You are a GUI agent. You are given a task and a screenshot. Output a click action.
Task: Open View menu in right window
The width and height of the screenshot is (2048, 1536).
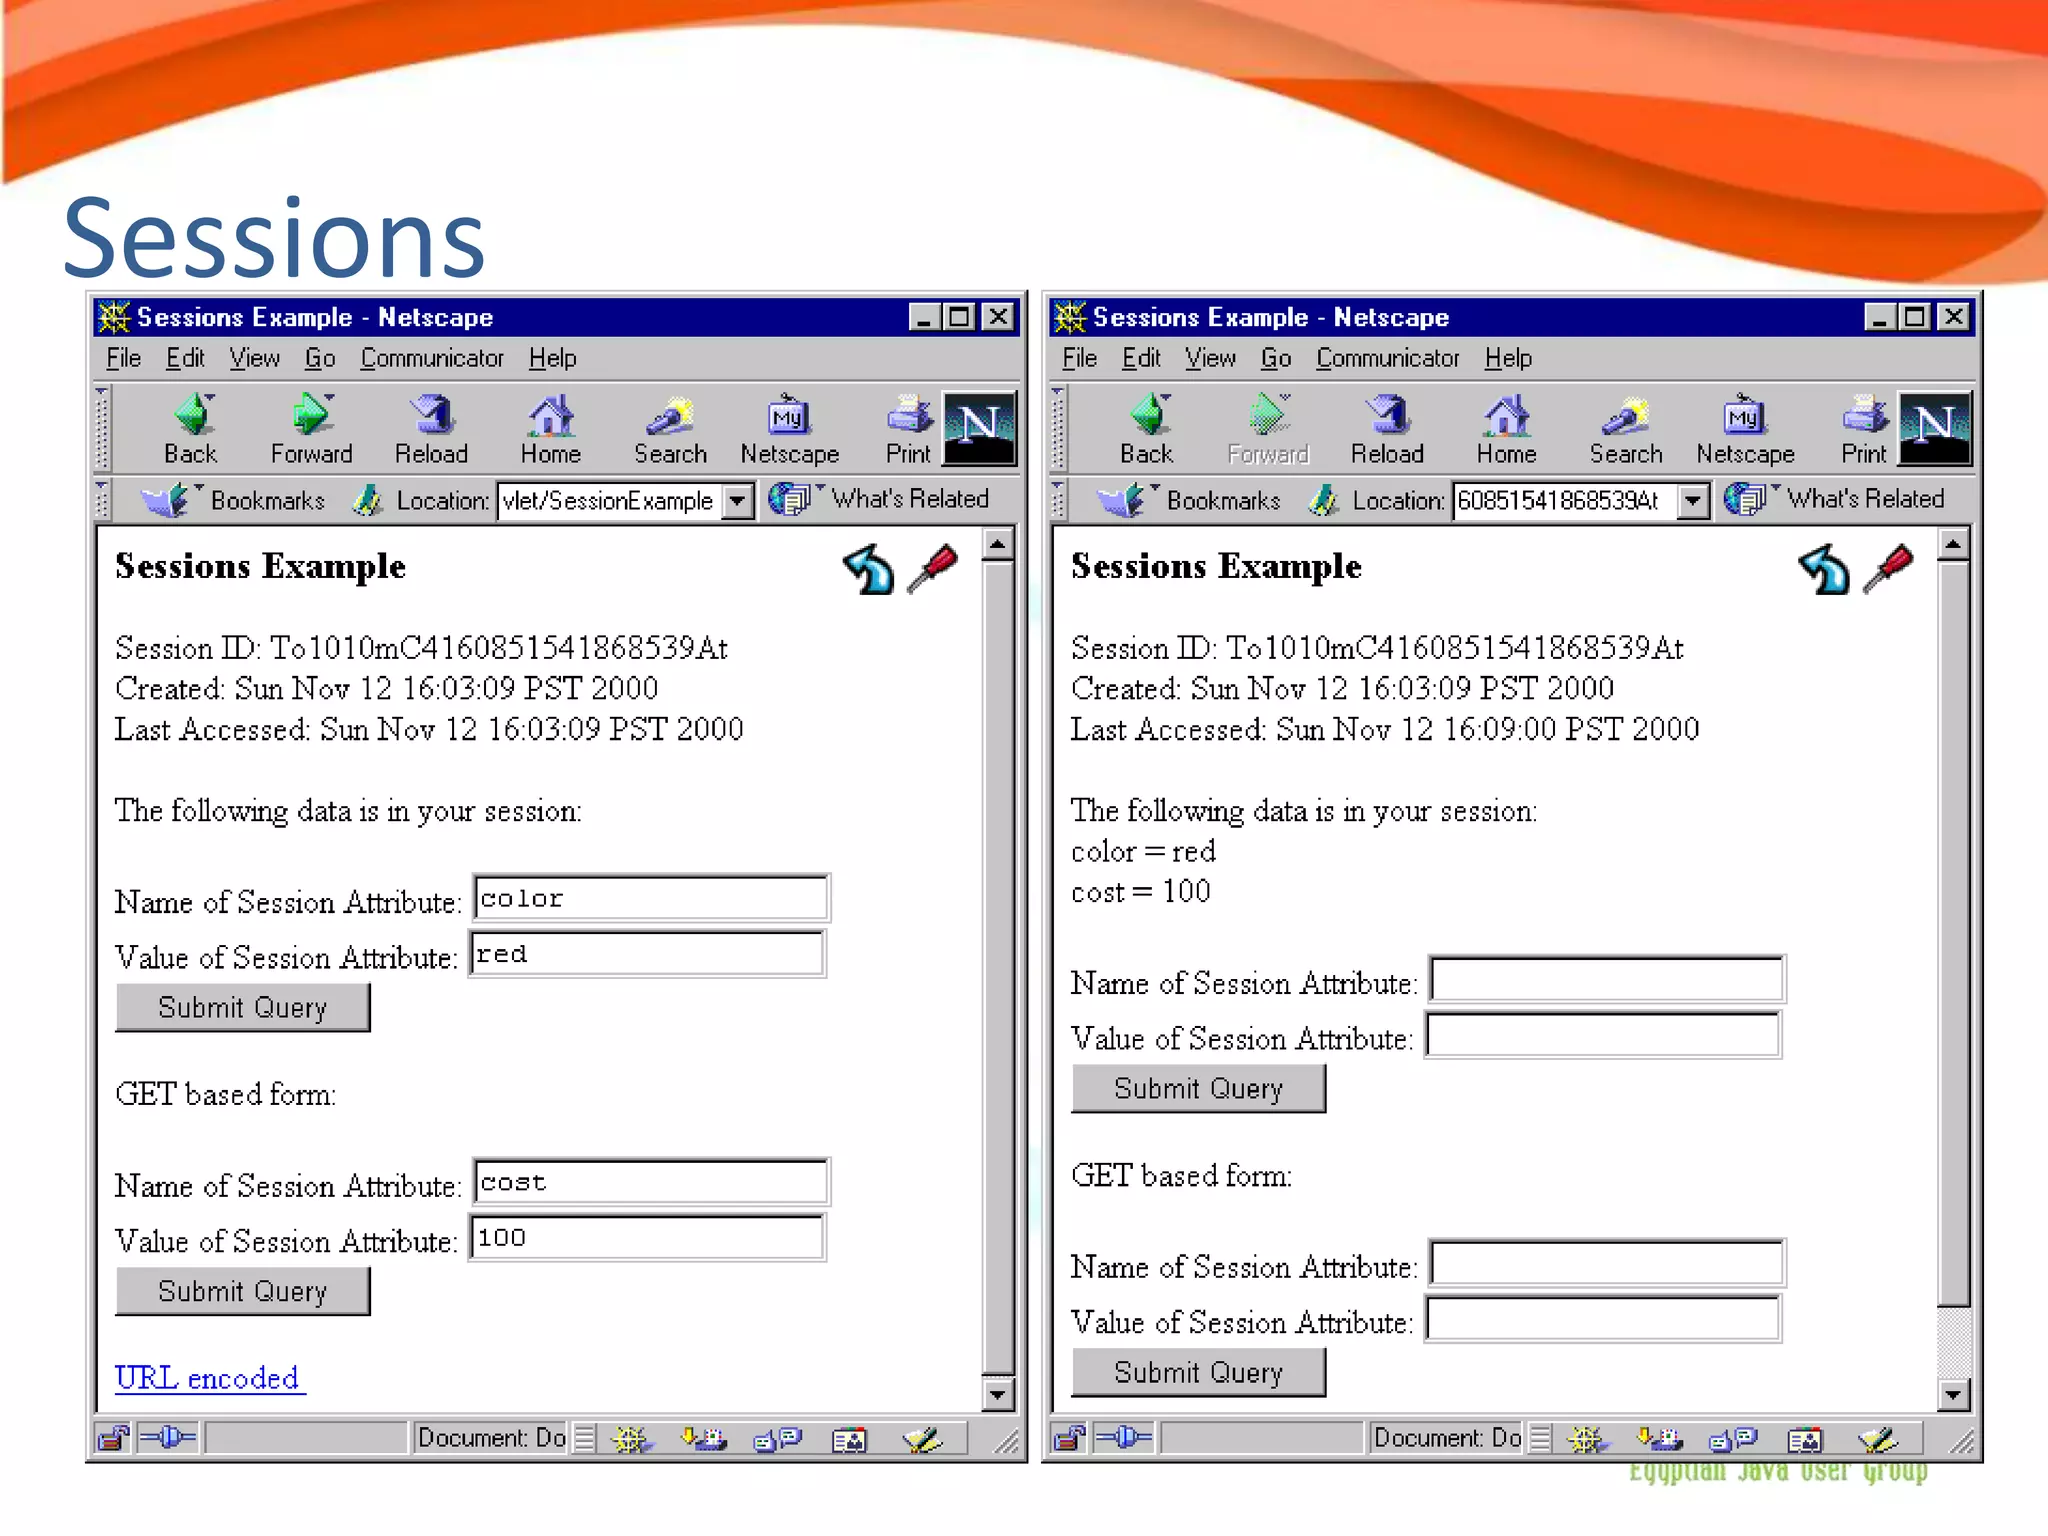1210,358
